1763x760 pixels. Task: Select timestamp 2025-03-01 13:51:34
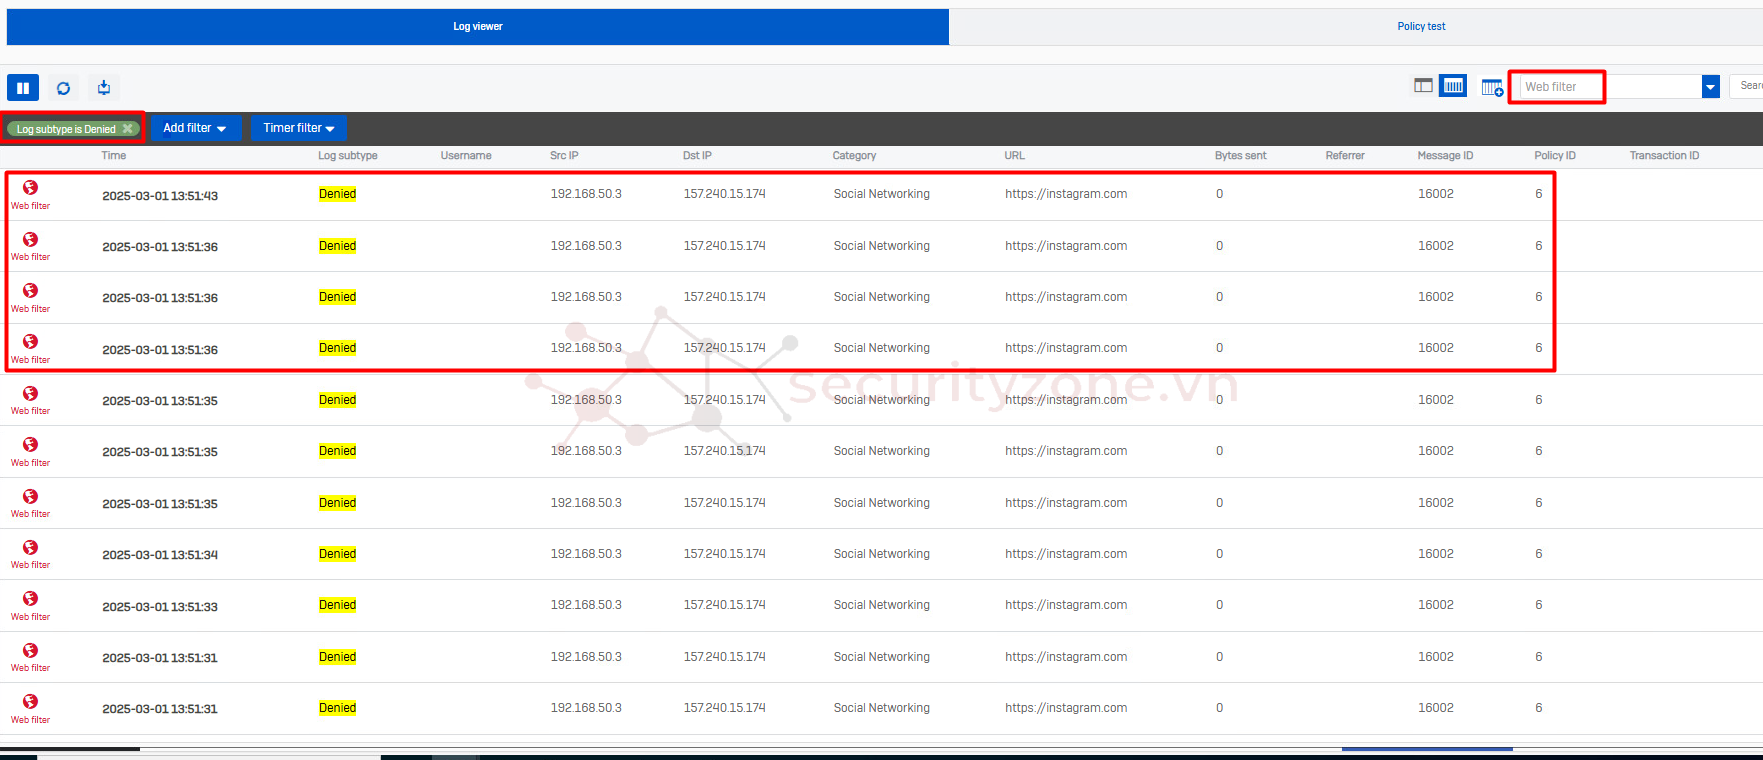[160, 555]
